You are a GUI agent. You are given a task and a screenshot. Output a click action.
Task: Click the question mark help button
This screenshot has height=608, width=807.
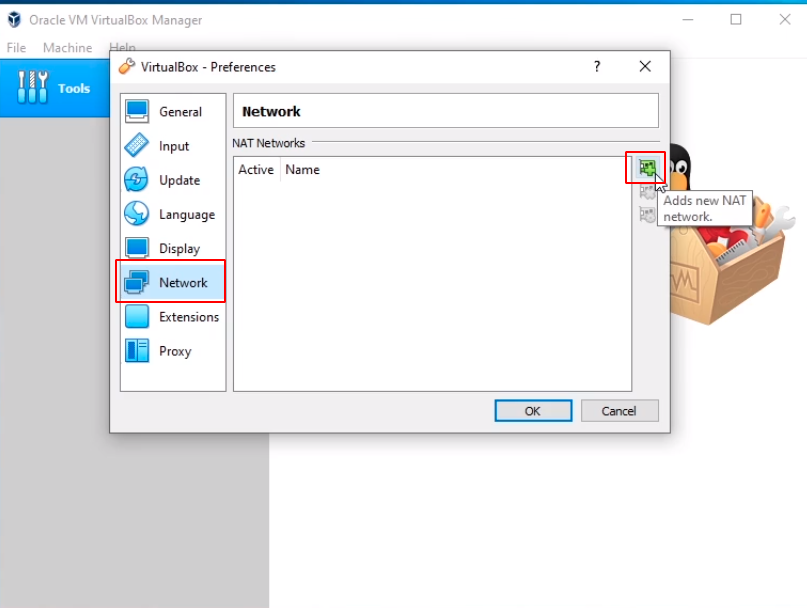(597, 67)
